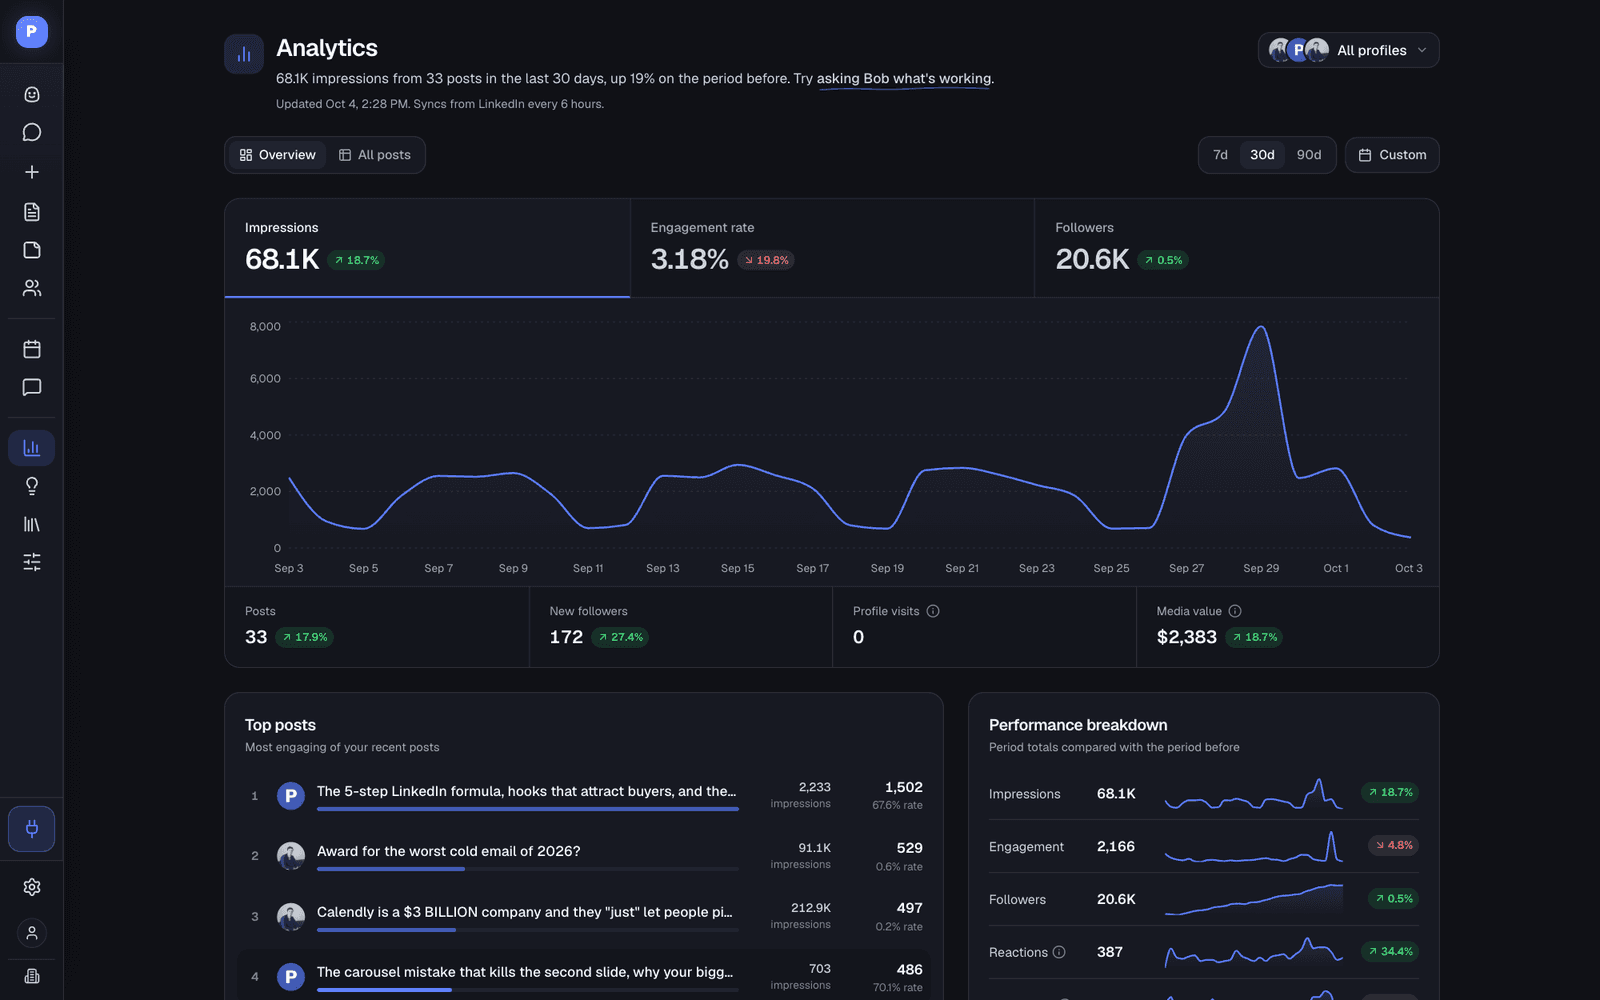Open the square message sidebar icon

(32, 387)
